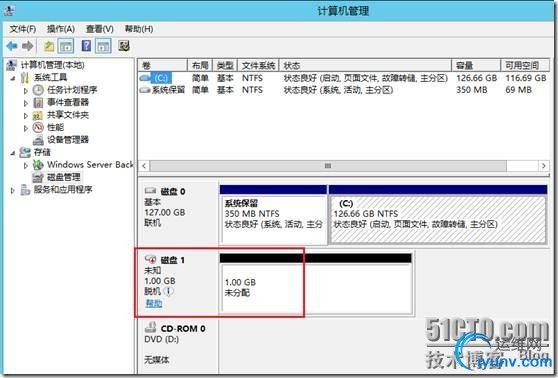The height and width of the screenshot is (378, 558).
Task: Expand the 事件查看器 node
Action: [x=26, y=103]
